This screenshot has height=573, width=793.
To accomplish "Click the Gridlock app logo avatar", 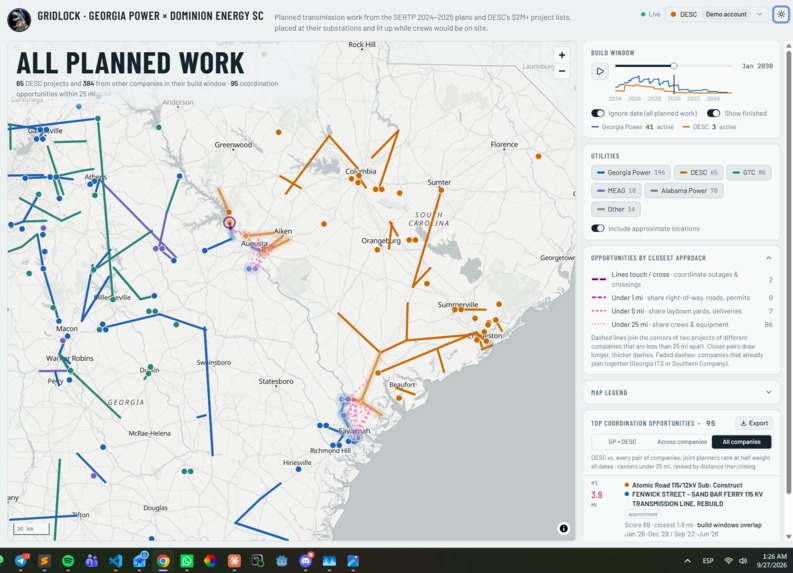I will 19,20.
